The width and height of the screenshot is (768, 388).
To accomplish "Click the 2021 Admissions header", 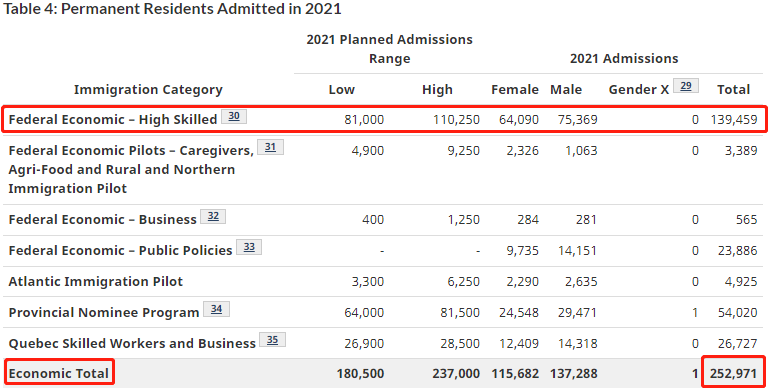I will (624, 59).
